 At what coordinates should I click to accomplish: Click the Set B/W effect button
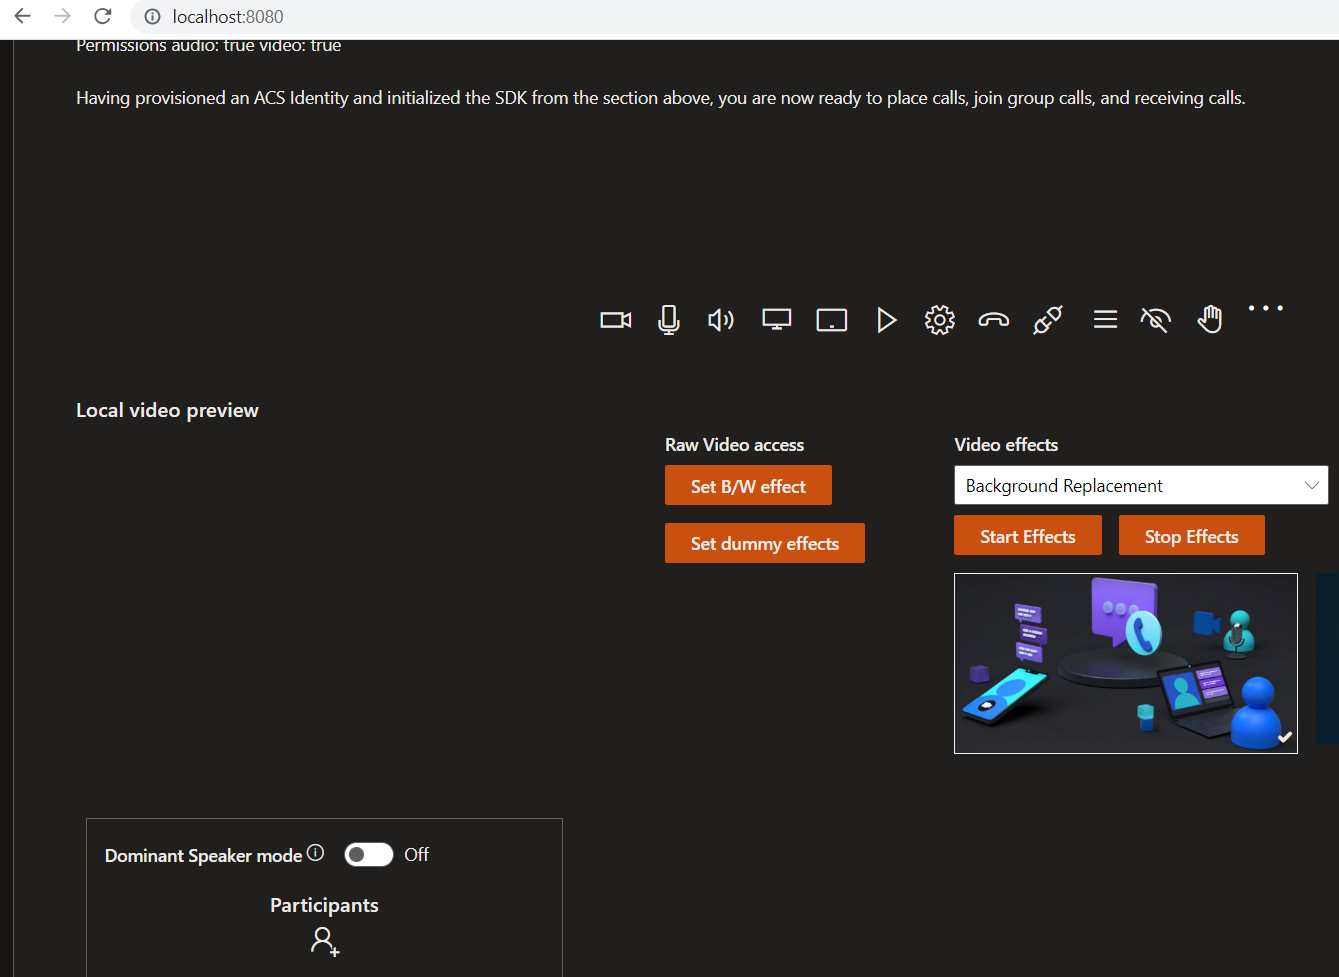coord(748,485)
